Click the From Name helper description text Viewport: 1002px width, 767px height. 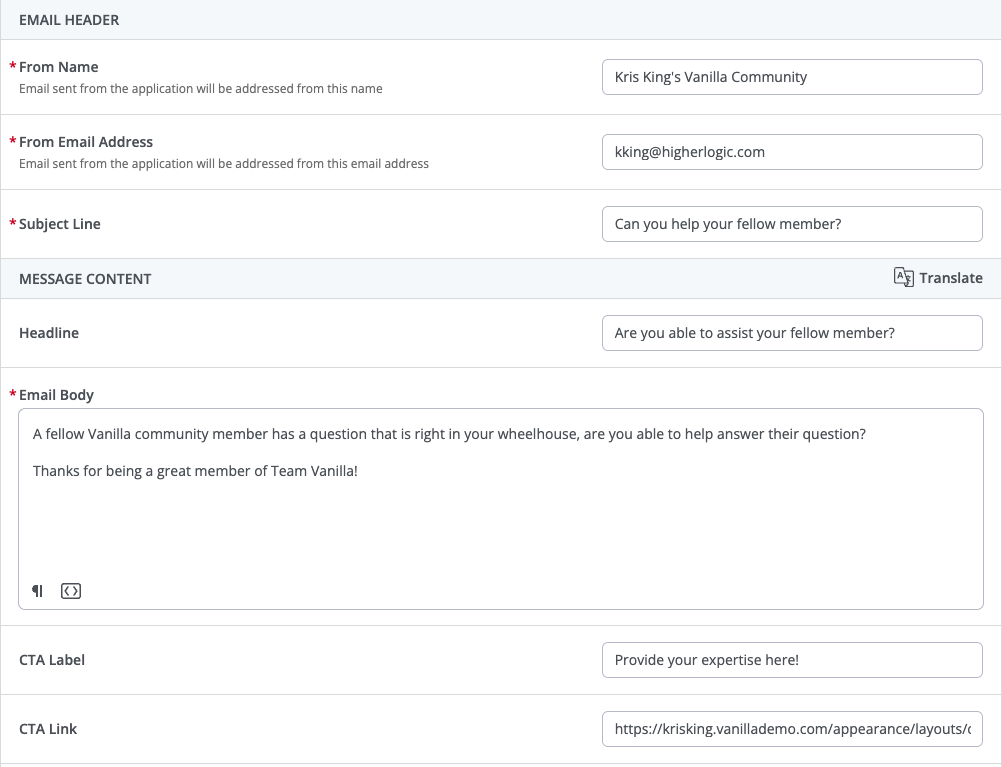[200, 89]
